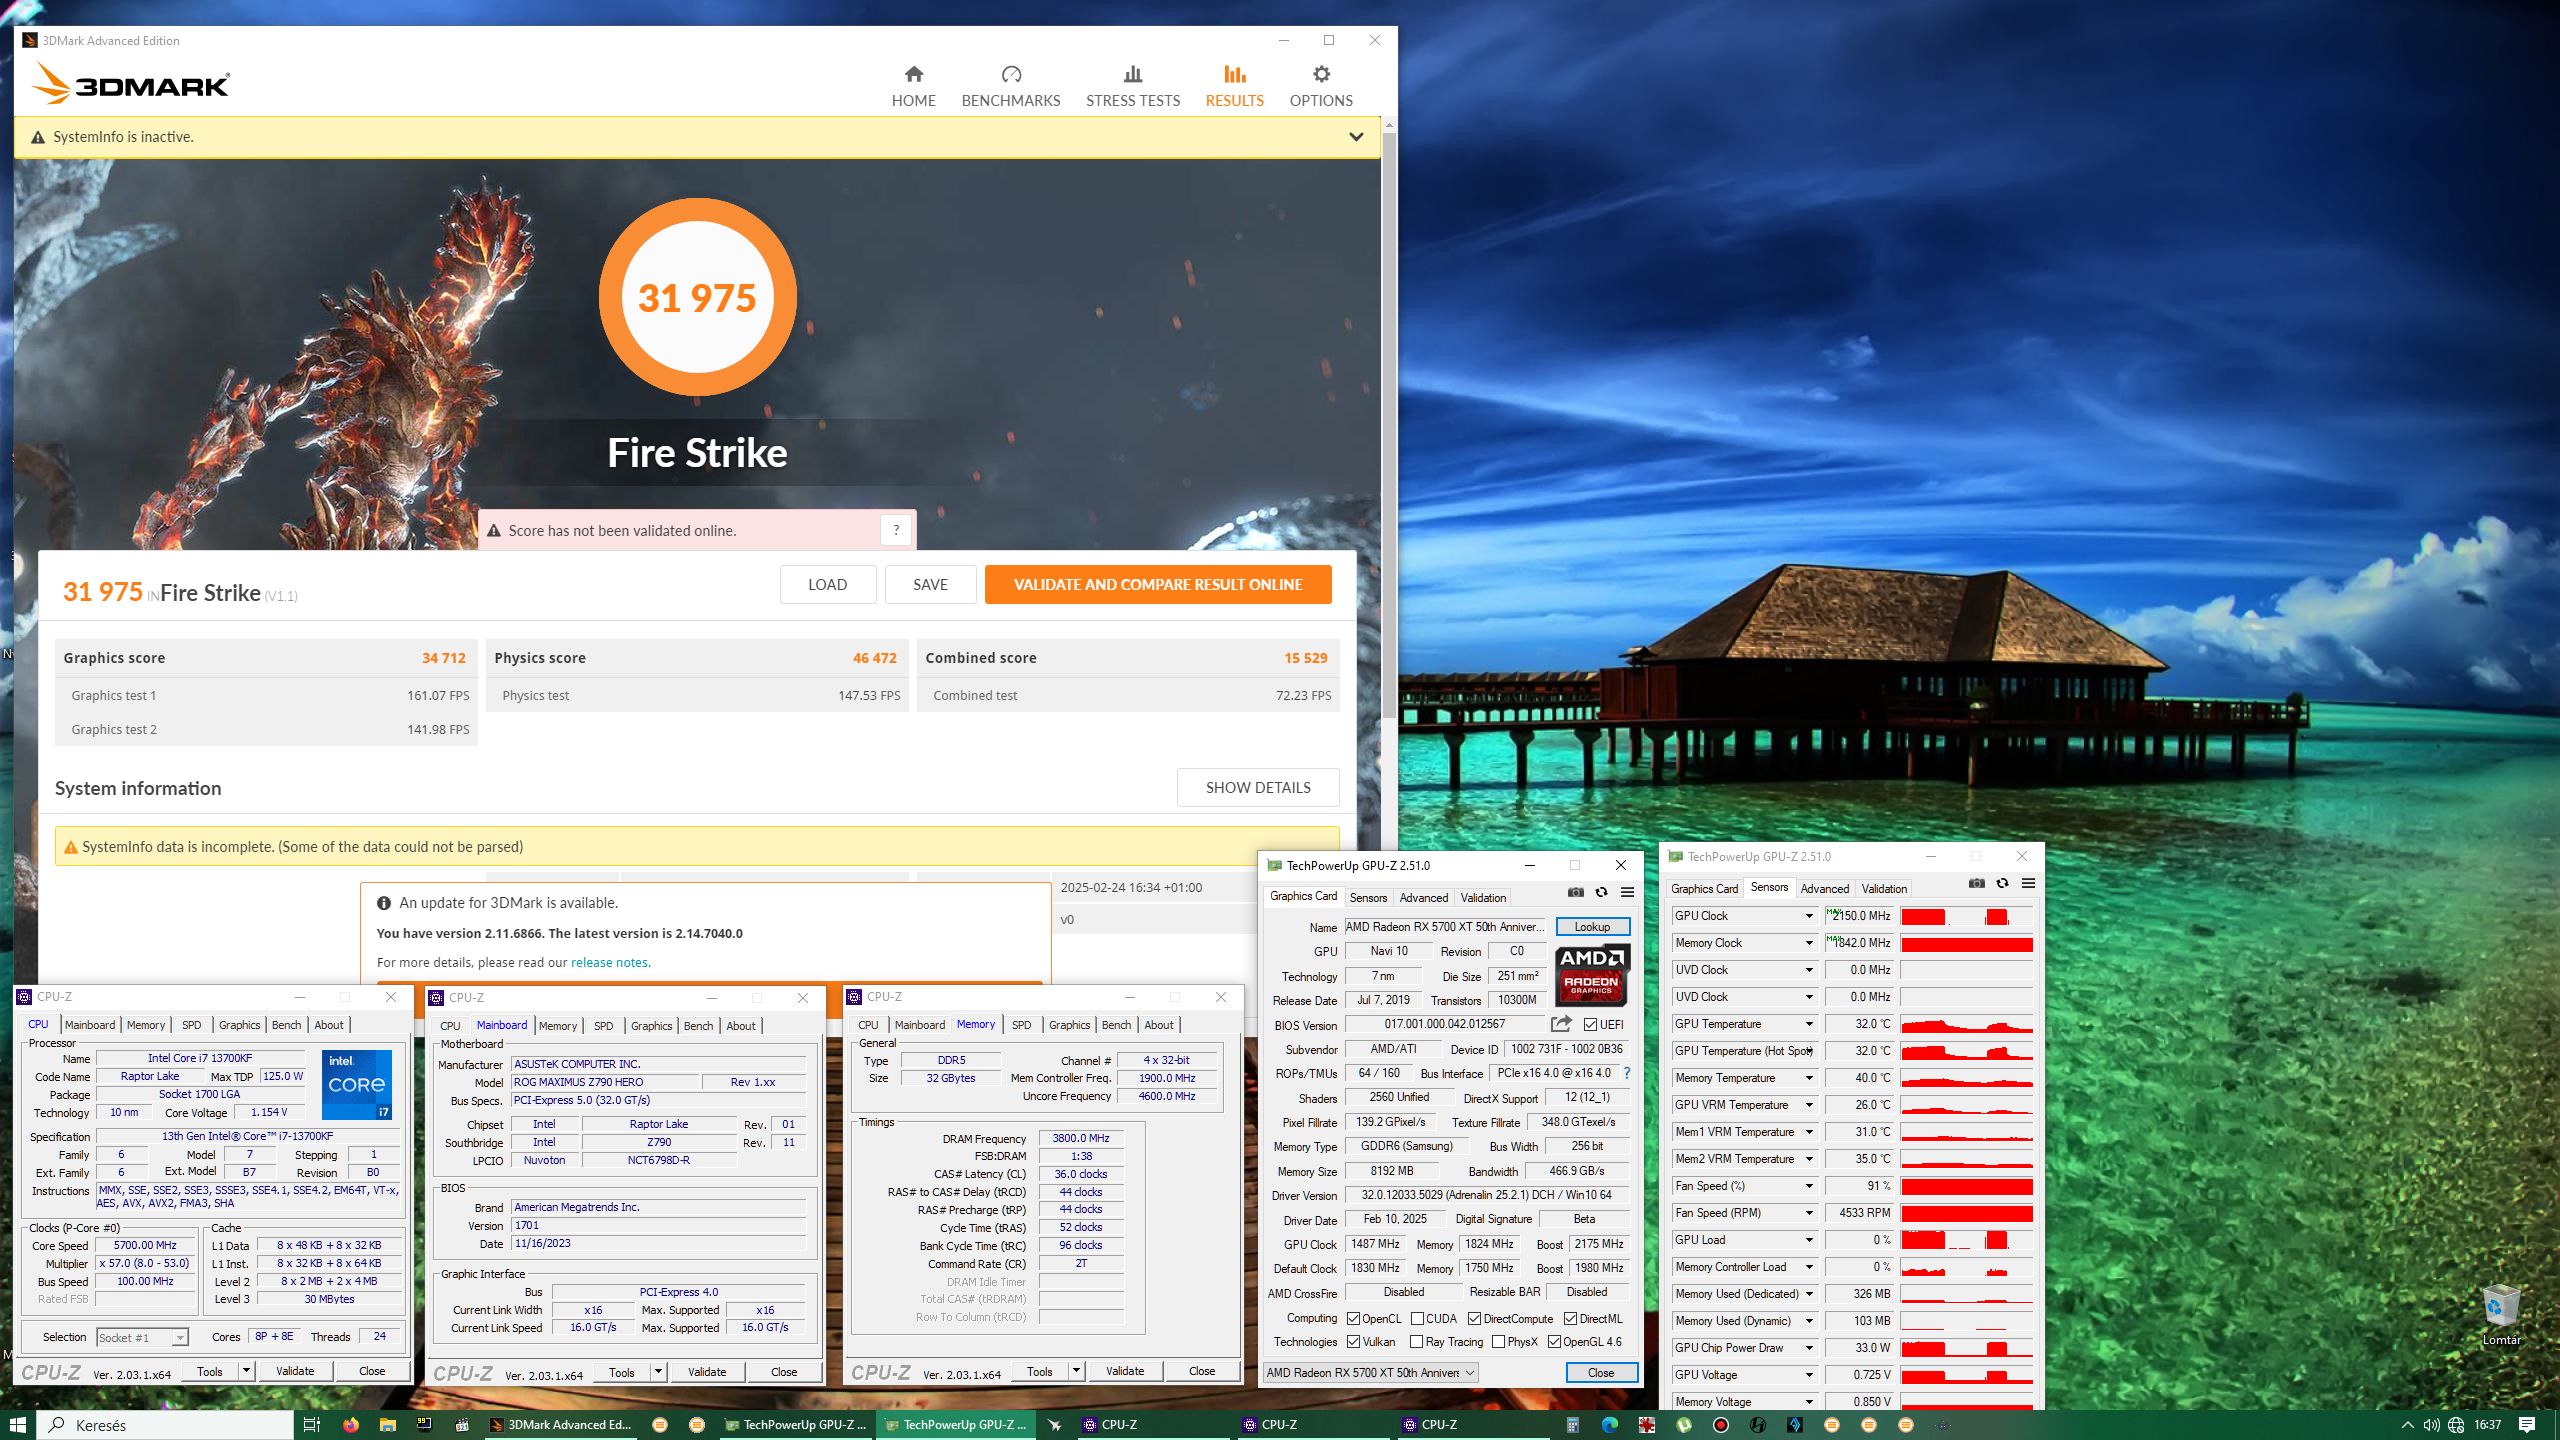Open the Socket #1 selection dropdown in CPU-Z

pyautogui.click(x=142, y=1338)
